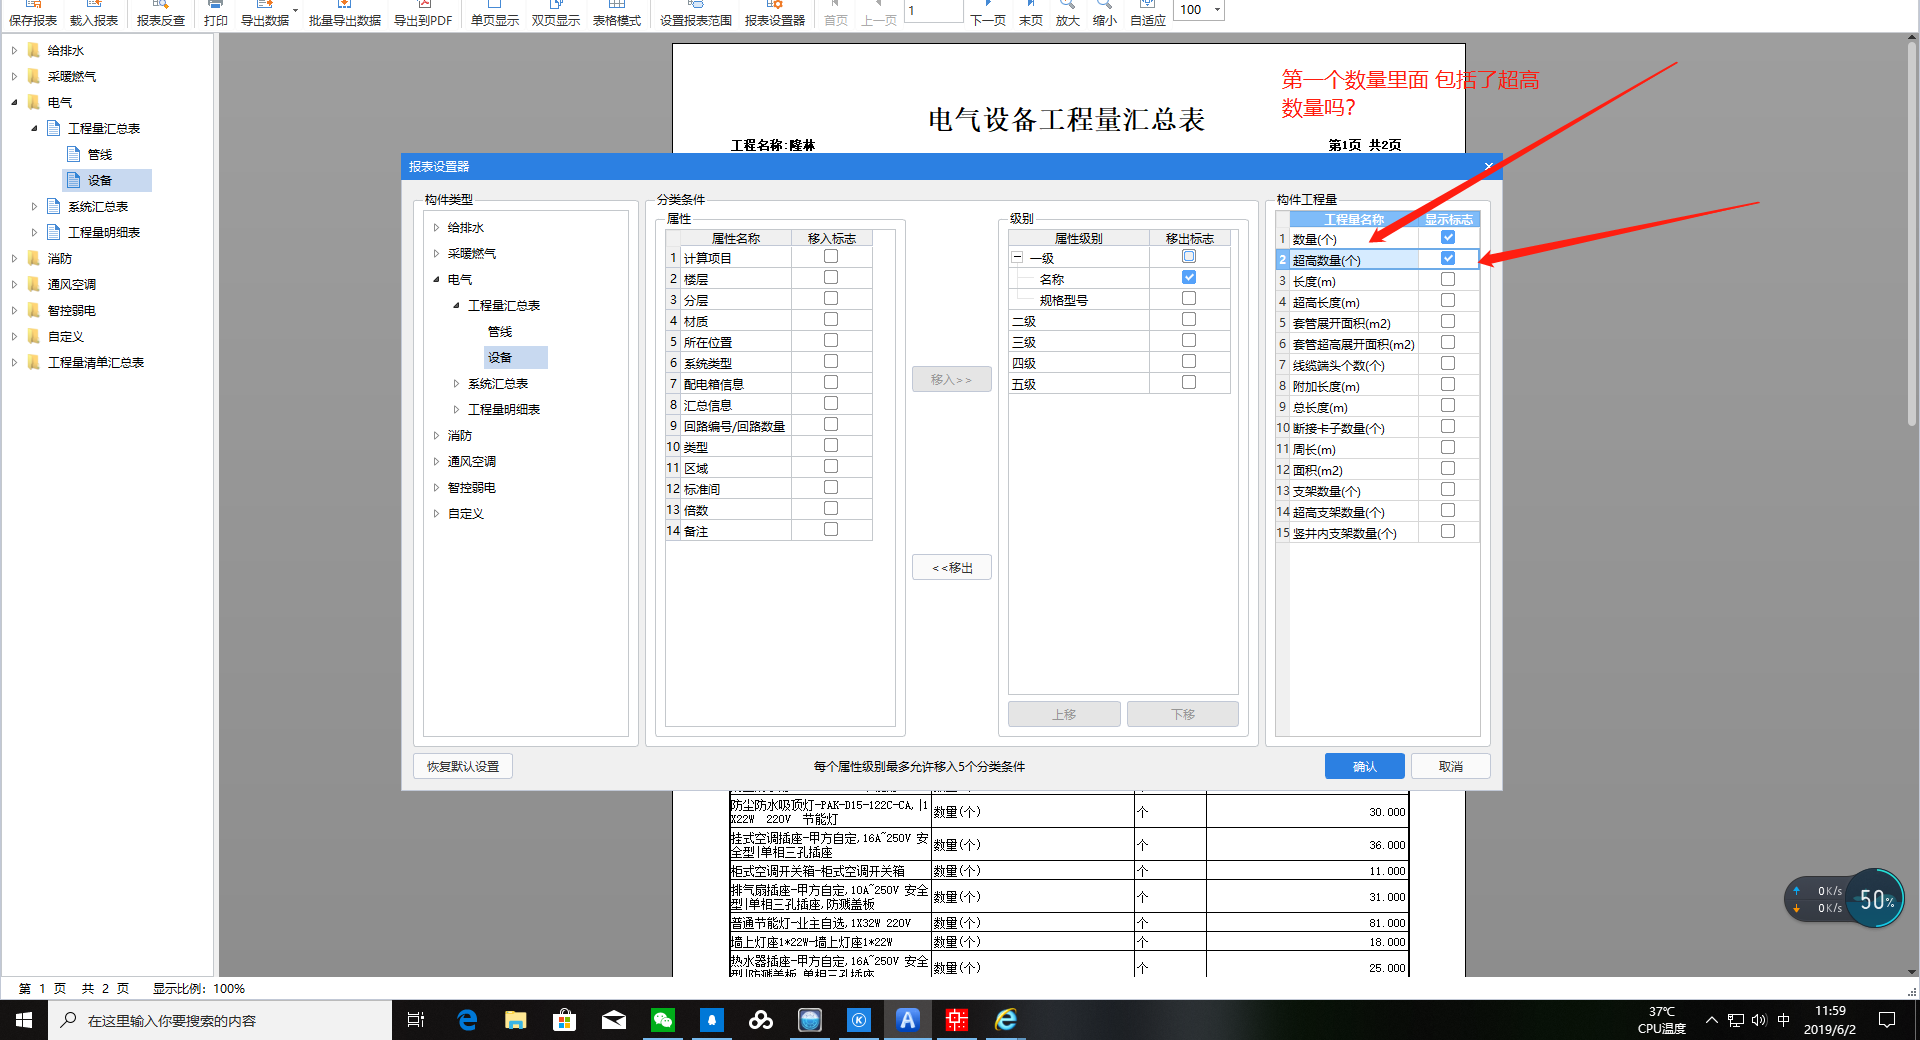Expand 系统汇总表 in dialog tree
Screen dimensions: 1920x1040
pos(456,384)
